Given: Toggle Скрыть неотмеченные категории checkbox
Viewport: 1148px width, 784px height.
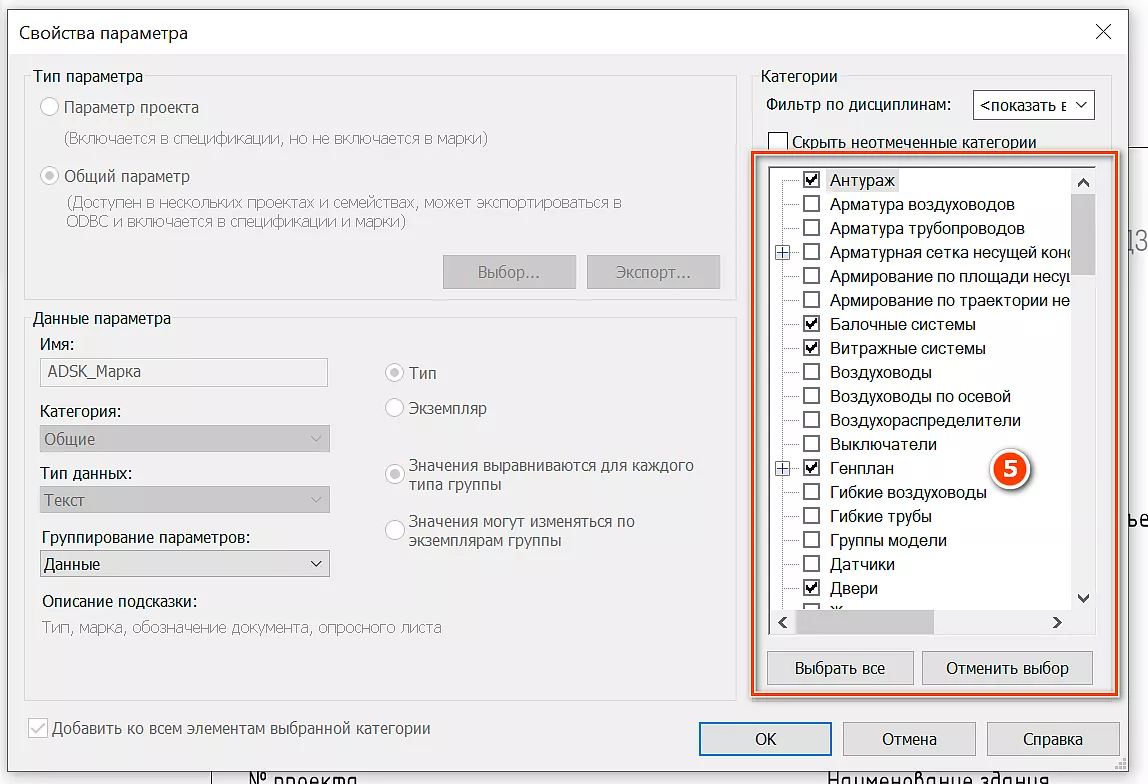Looking at the screenshot, I should pyautogui.click(x=777, y=142).
